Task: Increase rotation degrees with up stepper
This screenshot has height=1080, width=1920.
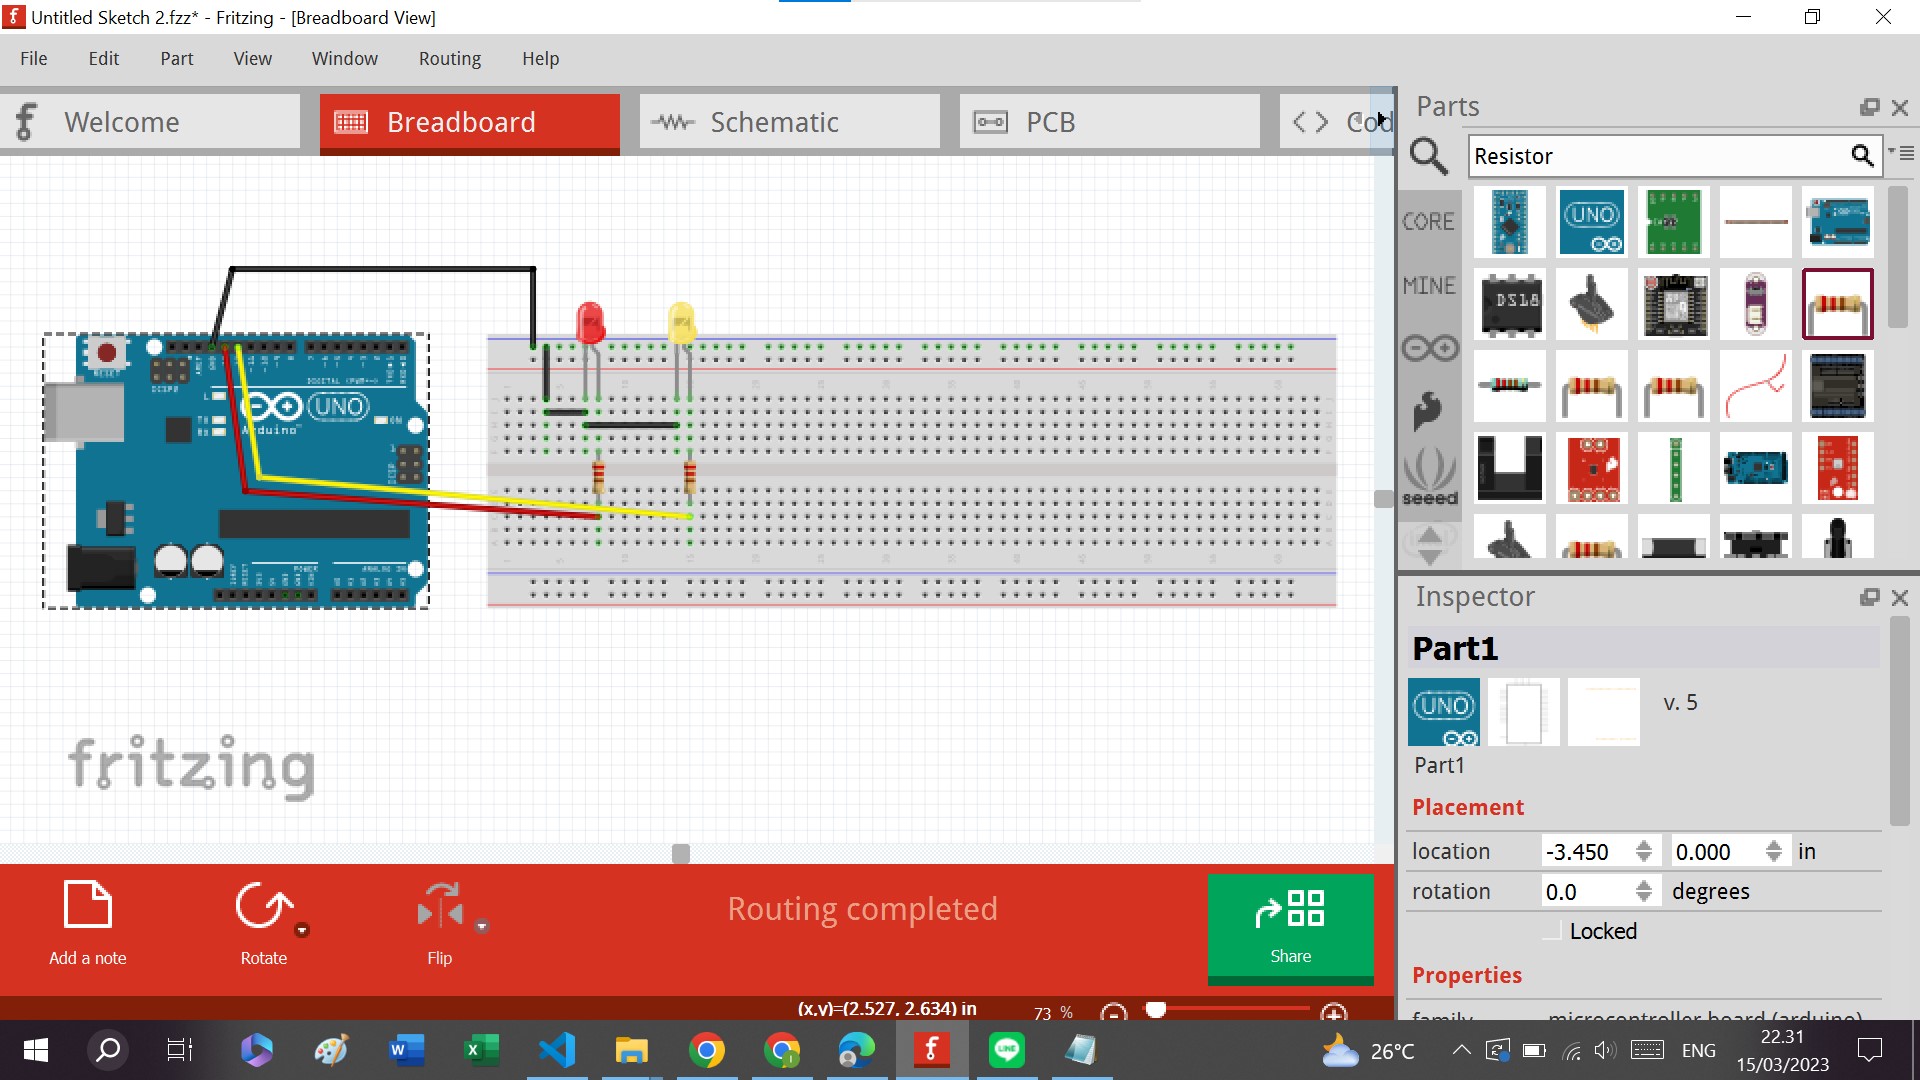Action: pos(1643,884)
